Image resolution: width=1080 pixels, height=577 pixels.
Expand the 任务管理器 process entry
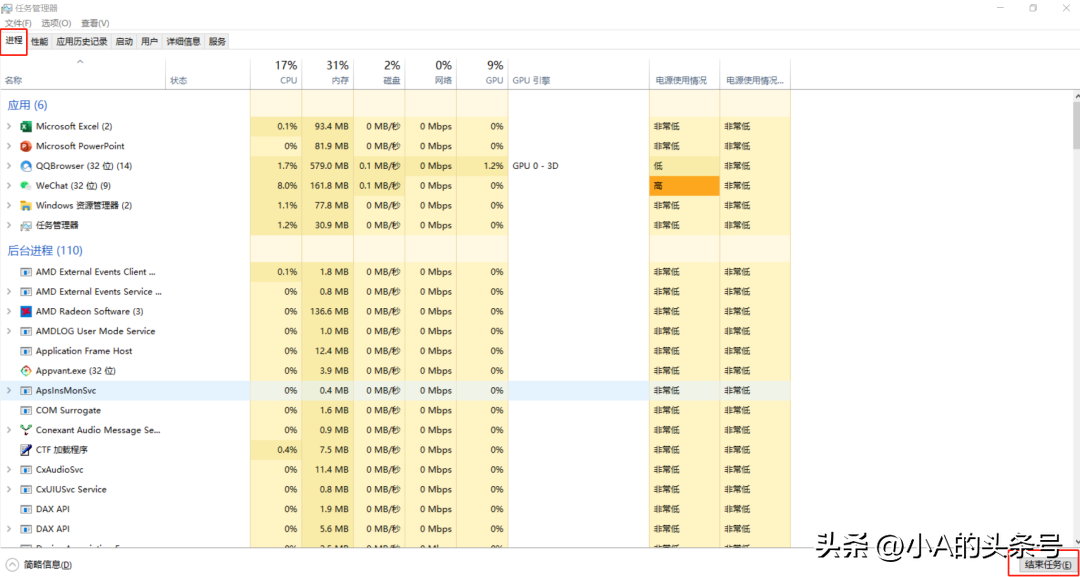pos(9,225)
